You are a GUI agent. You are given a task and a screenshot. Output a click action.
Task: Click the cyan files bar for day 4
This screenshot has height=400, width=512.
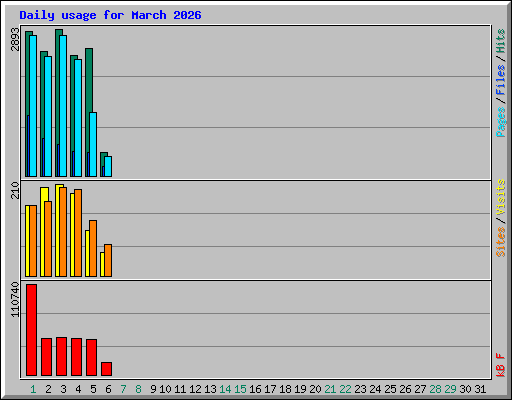point(78,118)
